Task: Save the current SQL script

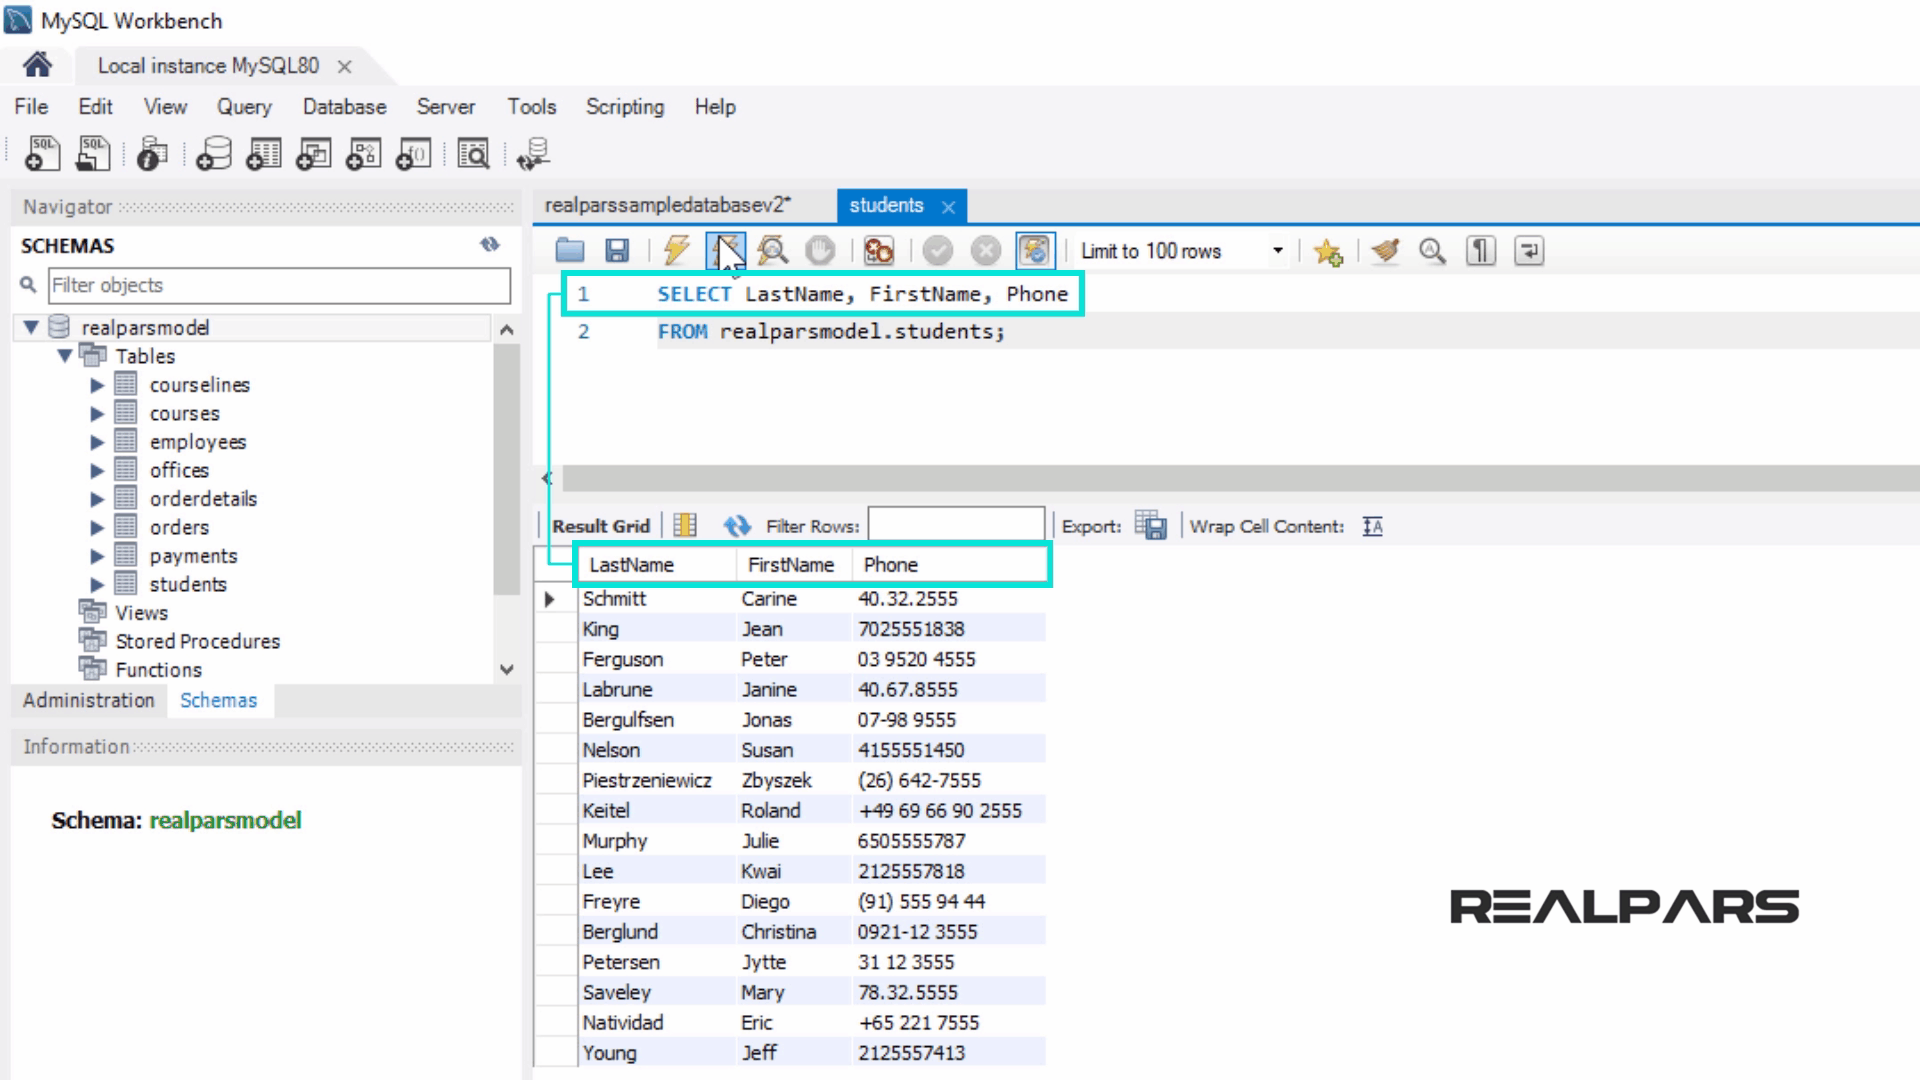Action: (x=617, y=251)
